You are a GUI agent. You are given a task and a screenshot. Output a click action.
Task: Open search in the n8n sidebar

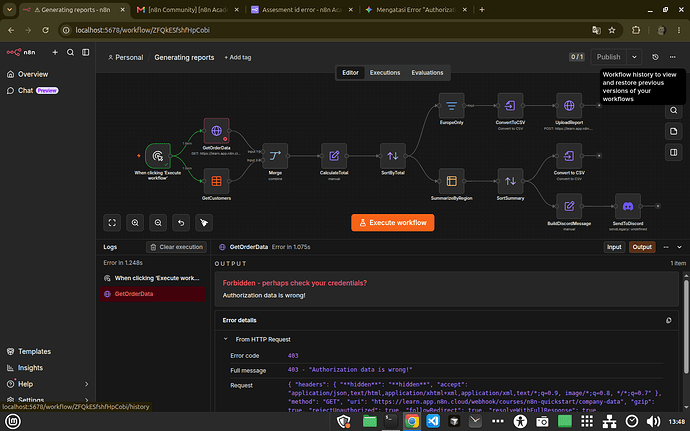click(x=70, y=52)
